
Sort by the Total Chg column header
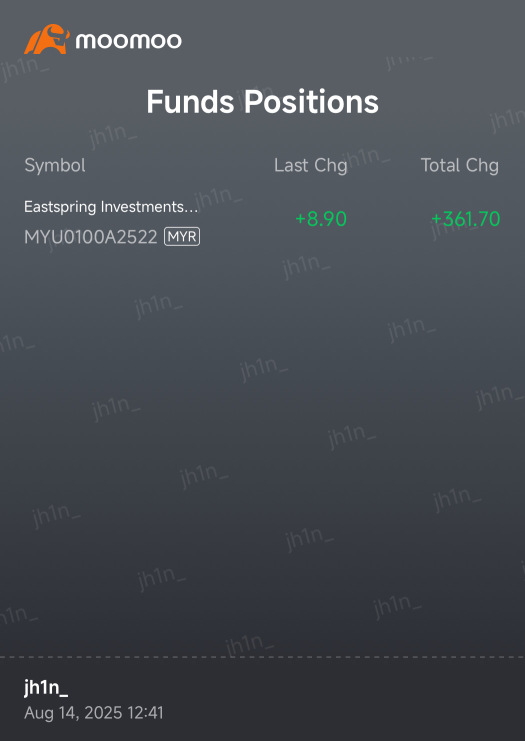click(459, 165)
